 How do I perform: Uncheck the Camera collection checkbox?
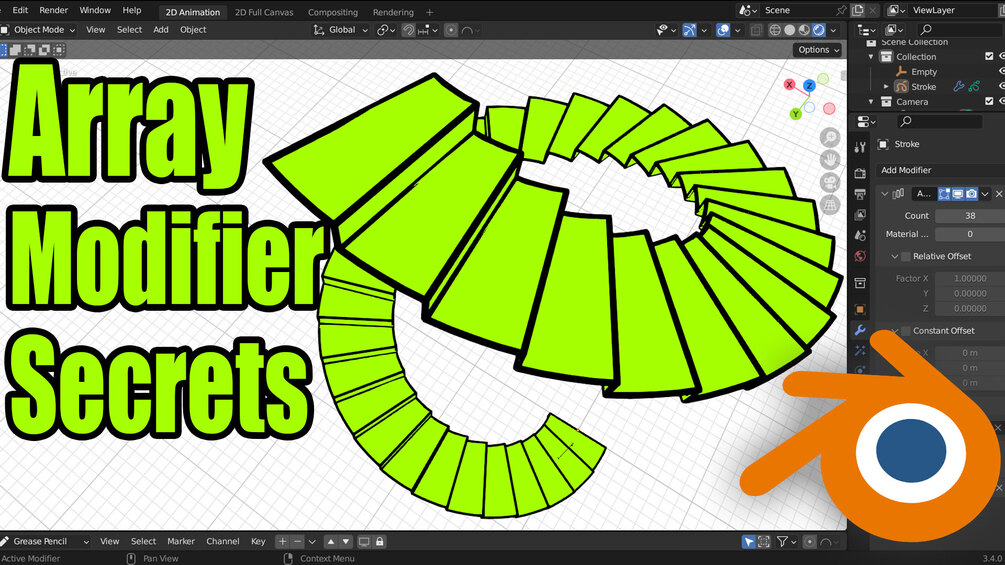(989, 101)
